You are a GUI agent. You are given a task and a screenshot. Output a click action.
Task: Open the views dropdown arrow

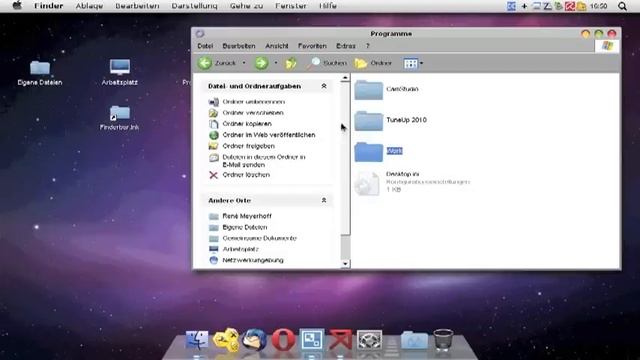click(422, 63)
